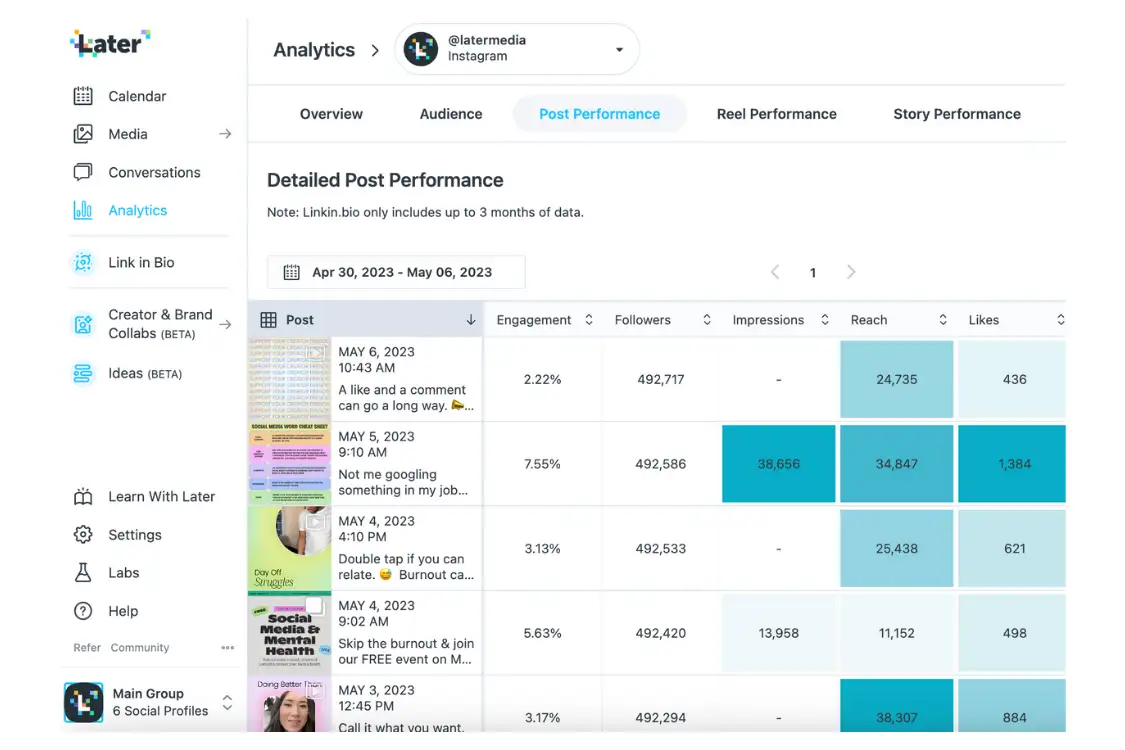Open Learn With Later
The width and height of the screenshot is (1125, 750).
click(x=161, y=497)
